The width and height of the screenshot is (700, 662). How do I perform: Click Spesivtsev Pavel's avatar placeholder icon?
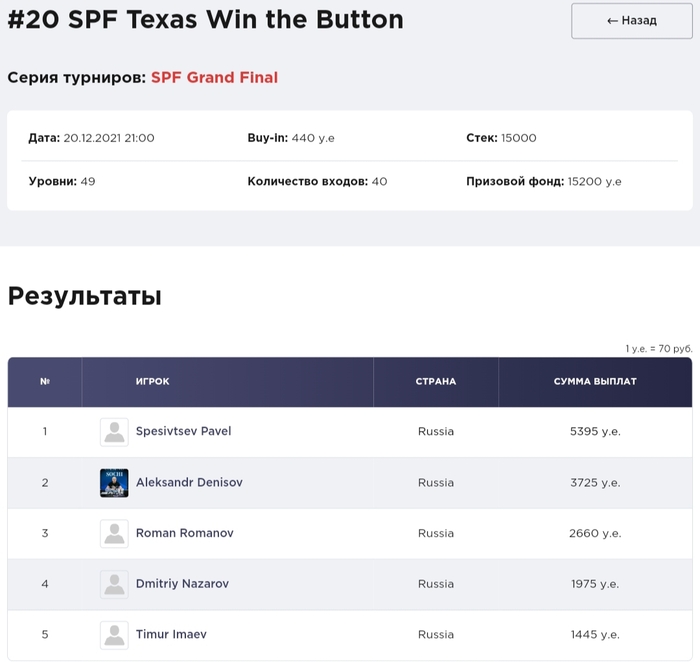(114, 432)
